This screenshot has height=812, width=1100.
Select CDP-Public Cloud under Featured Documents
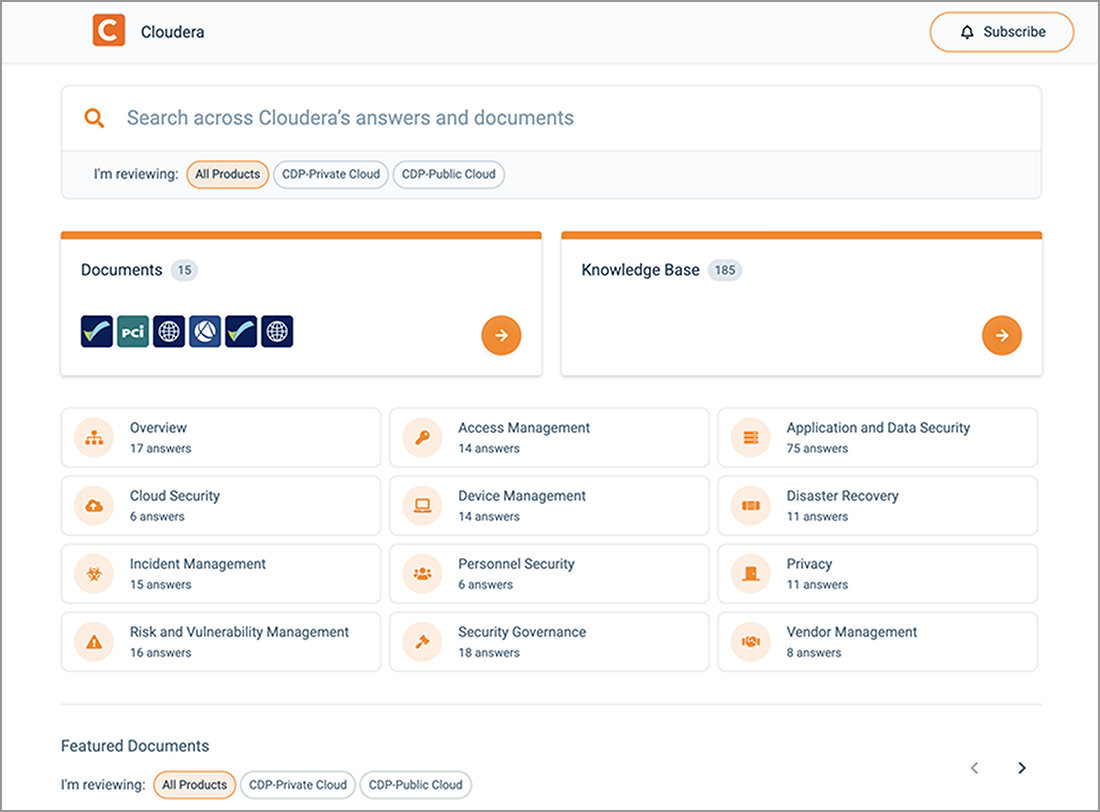(x=415, y=785)
